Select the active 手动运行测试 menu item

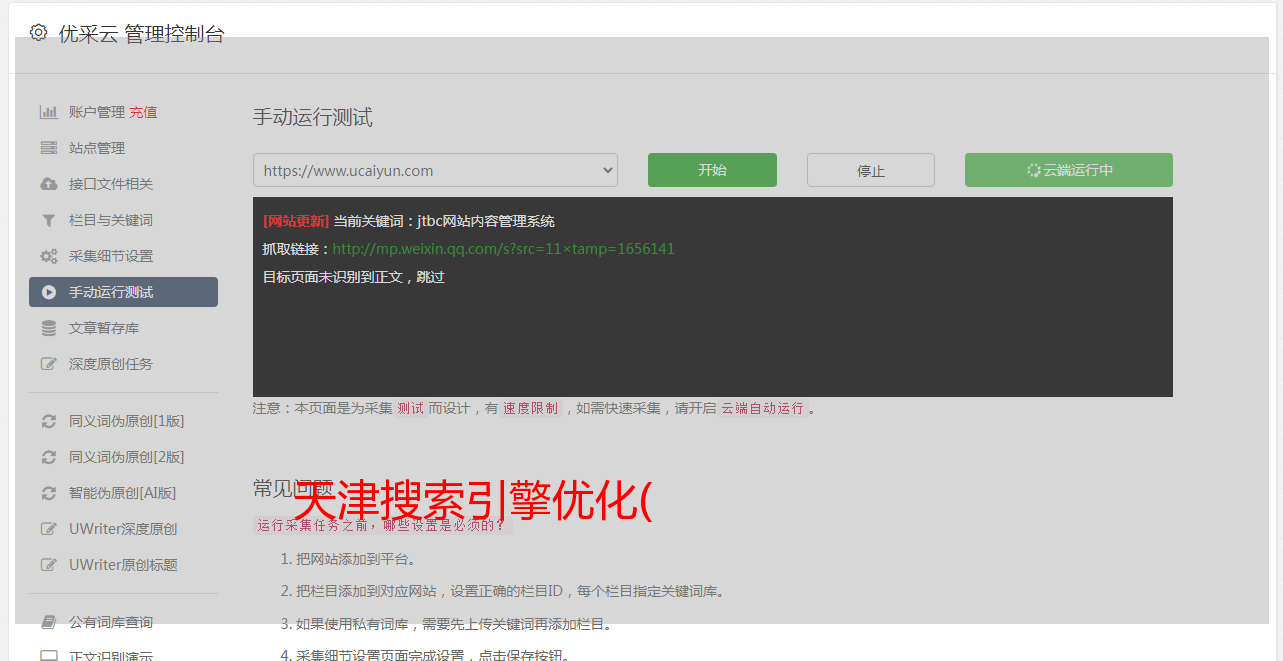click(123, 292)
